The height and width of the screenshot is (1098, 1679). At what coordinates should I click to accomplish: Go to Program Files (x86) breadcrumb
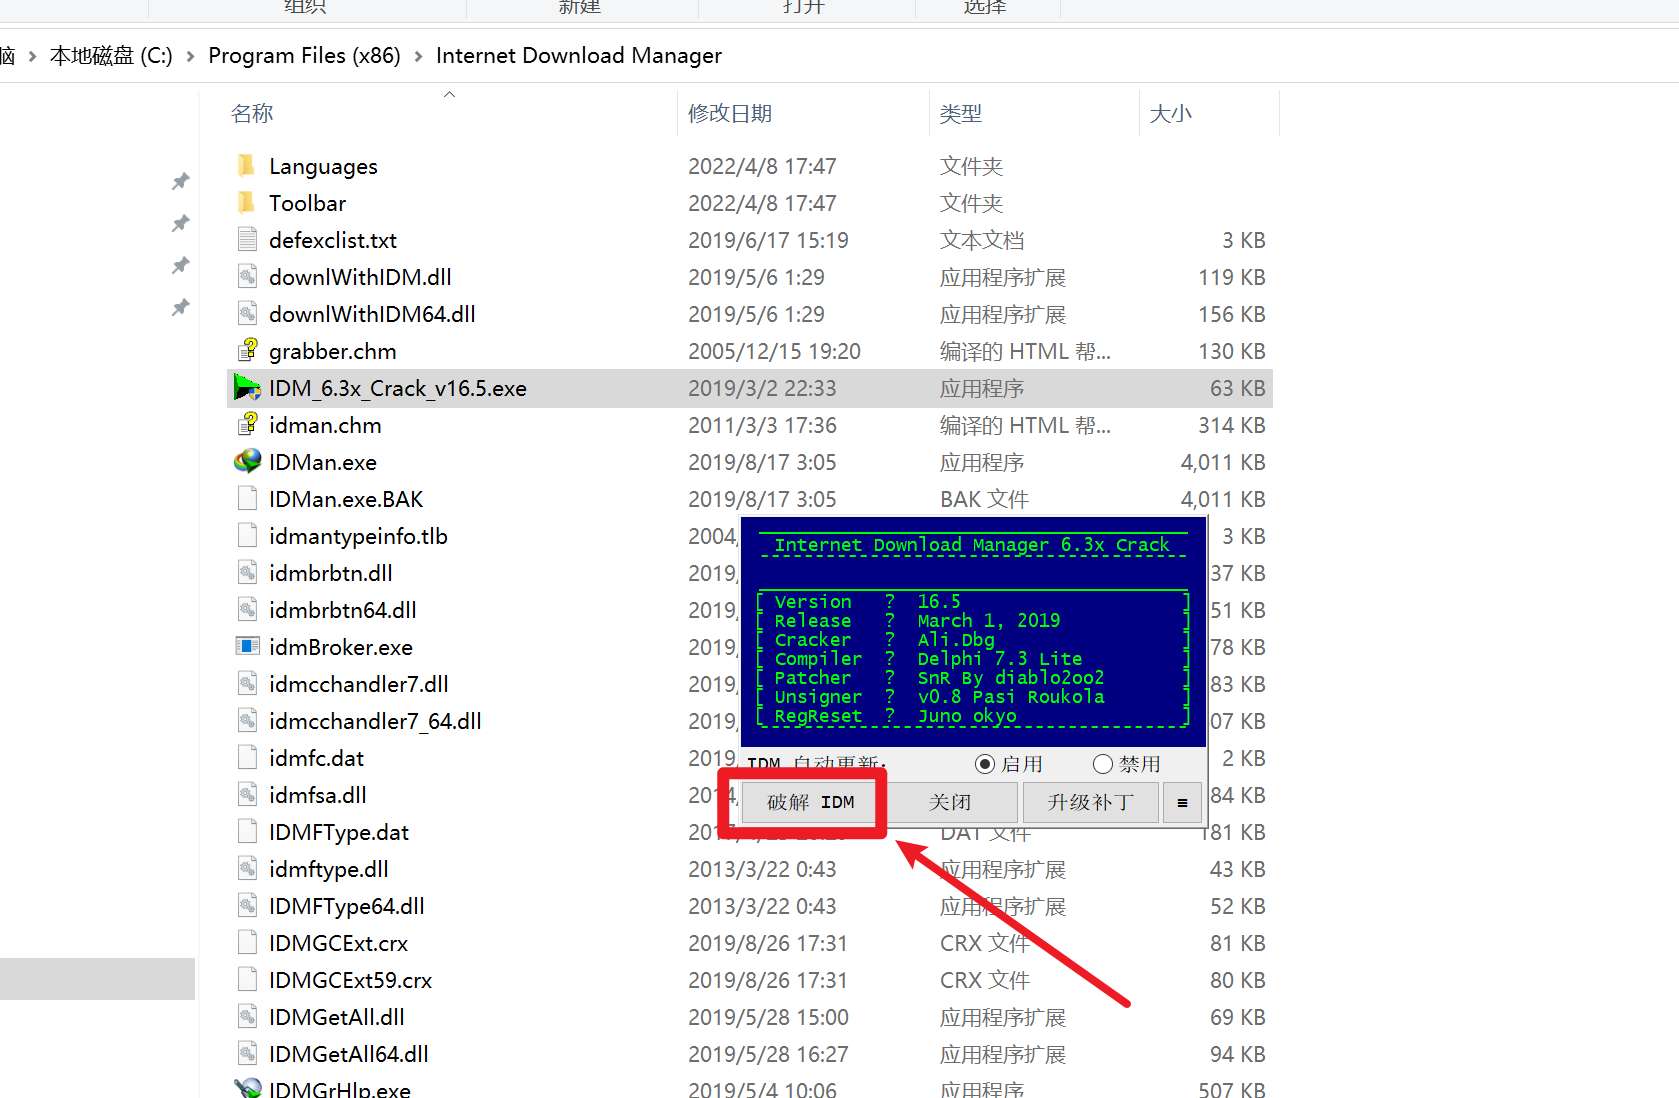304,56
